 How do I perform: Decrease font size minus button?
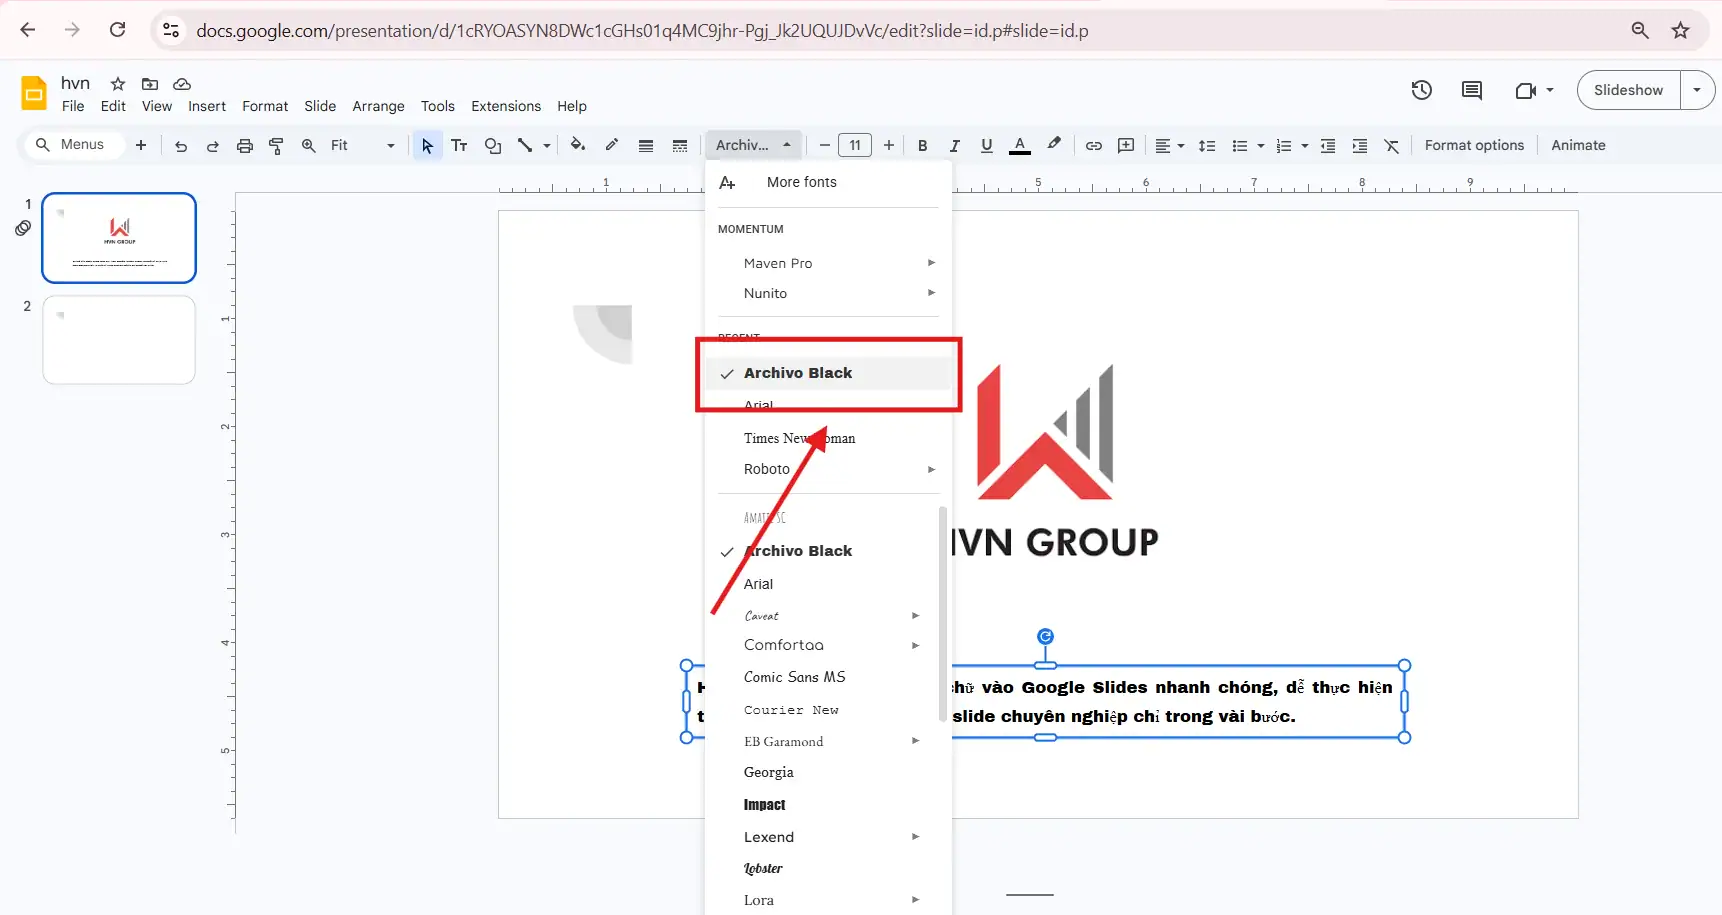coord(825,146)
